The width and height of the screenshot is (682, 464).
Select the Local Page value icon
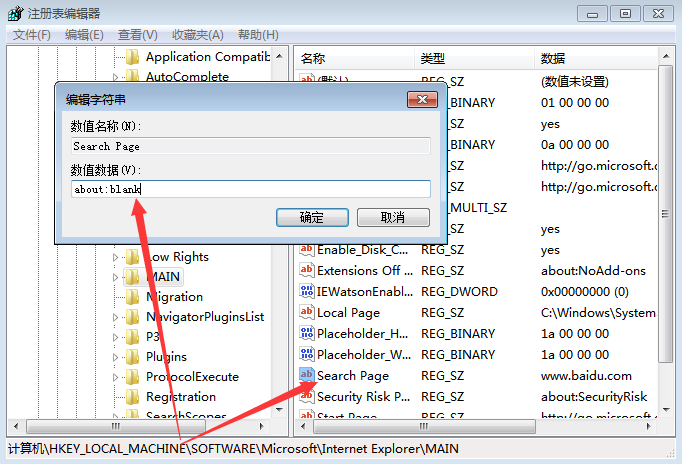(307, 313)
